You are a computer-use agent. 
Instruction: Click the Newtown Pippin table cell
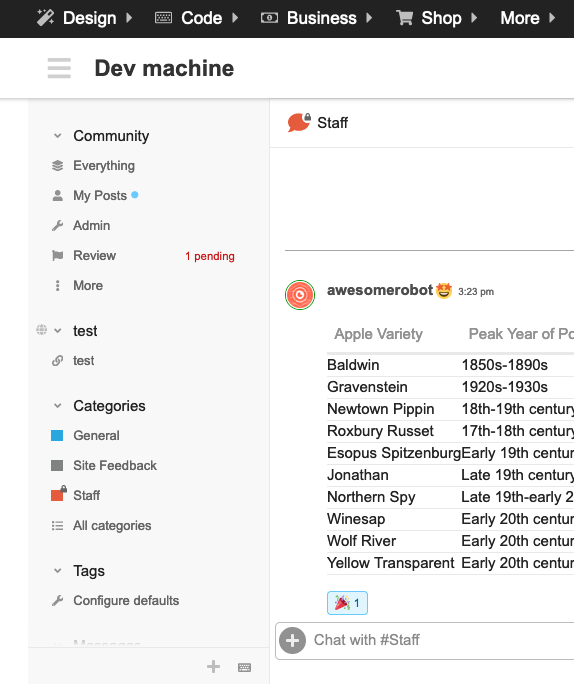381,409
